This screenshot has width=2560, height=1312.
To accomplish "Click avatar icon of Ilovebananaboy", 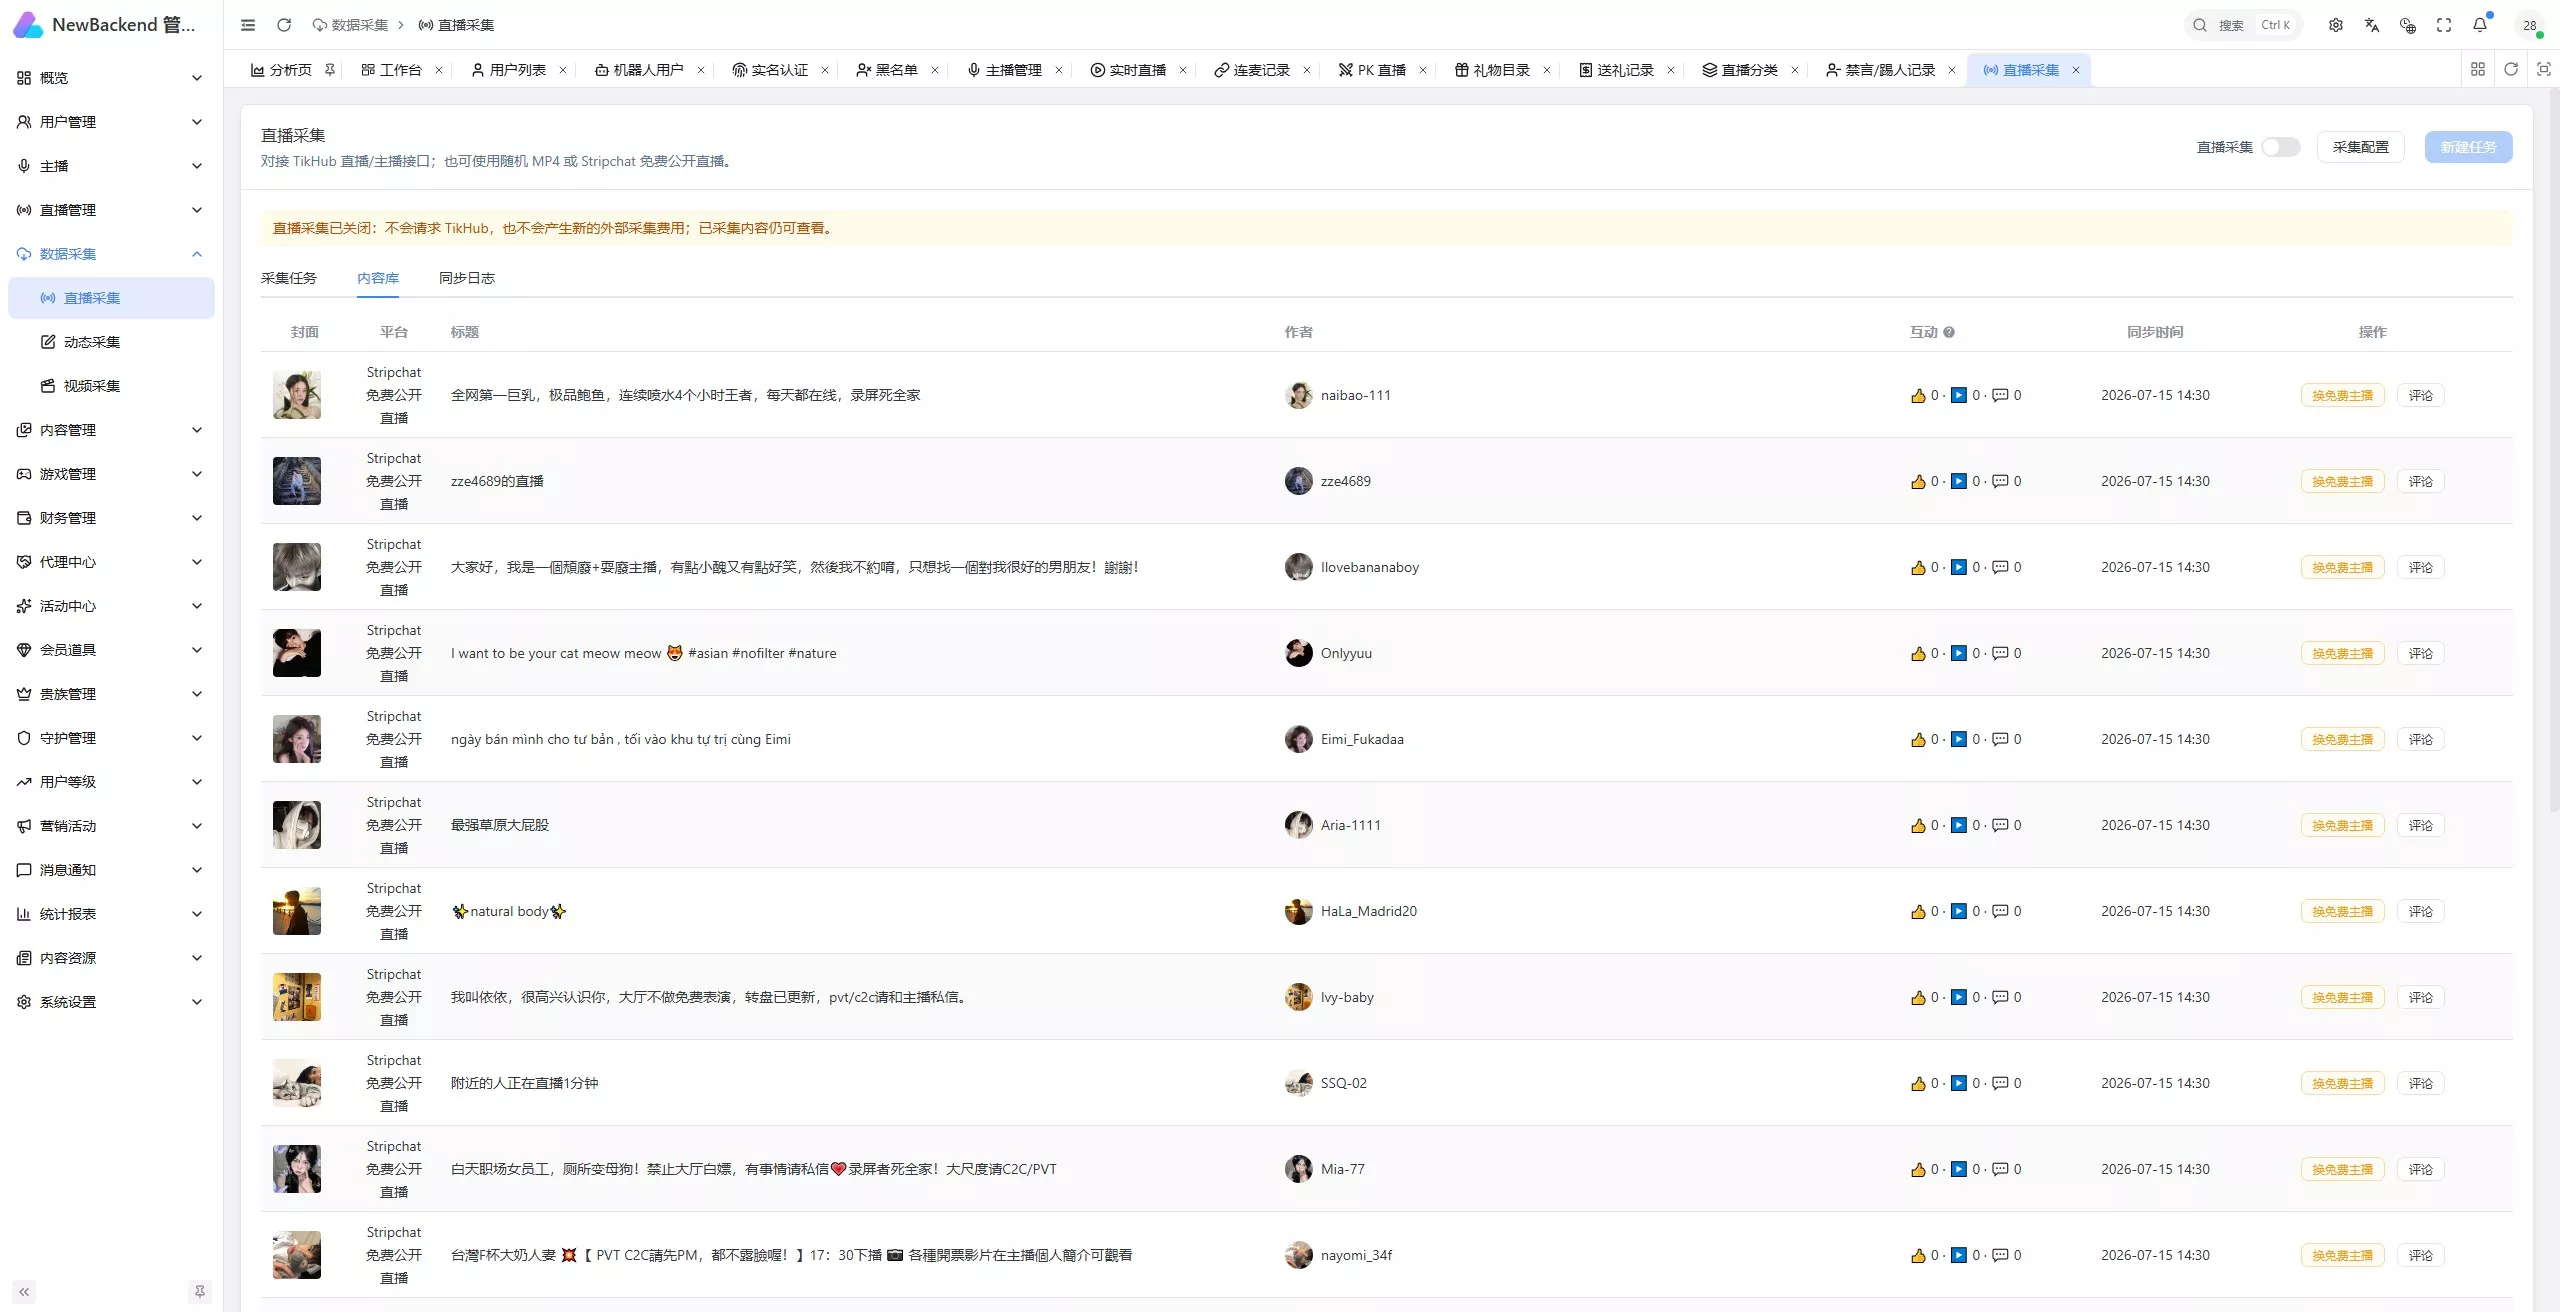I will [x=1298, y=567].
